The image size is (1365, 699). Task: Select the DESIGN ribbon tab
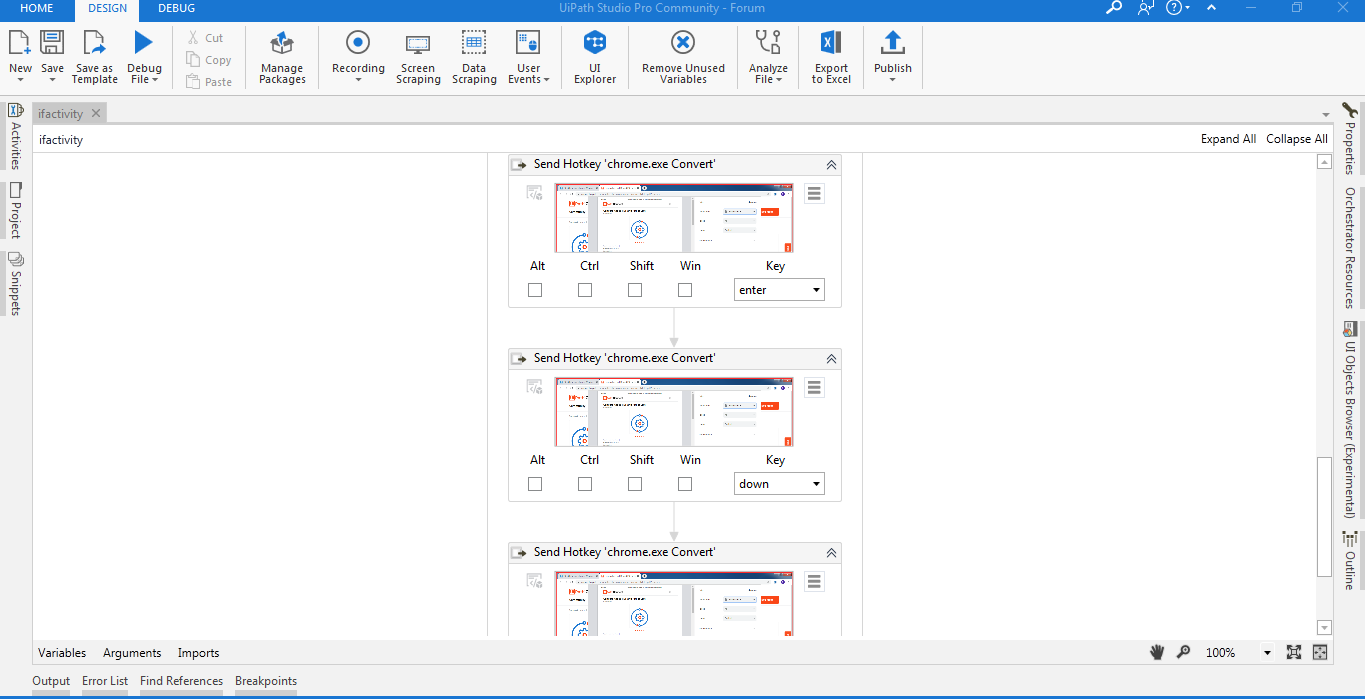[107, 9]
